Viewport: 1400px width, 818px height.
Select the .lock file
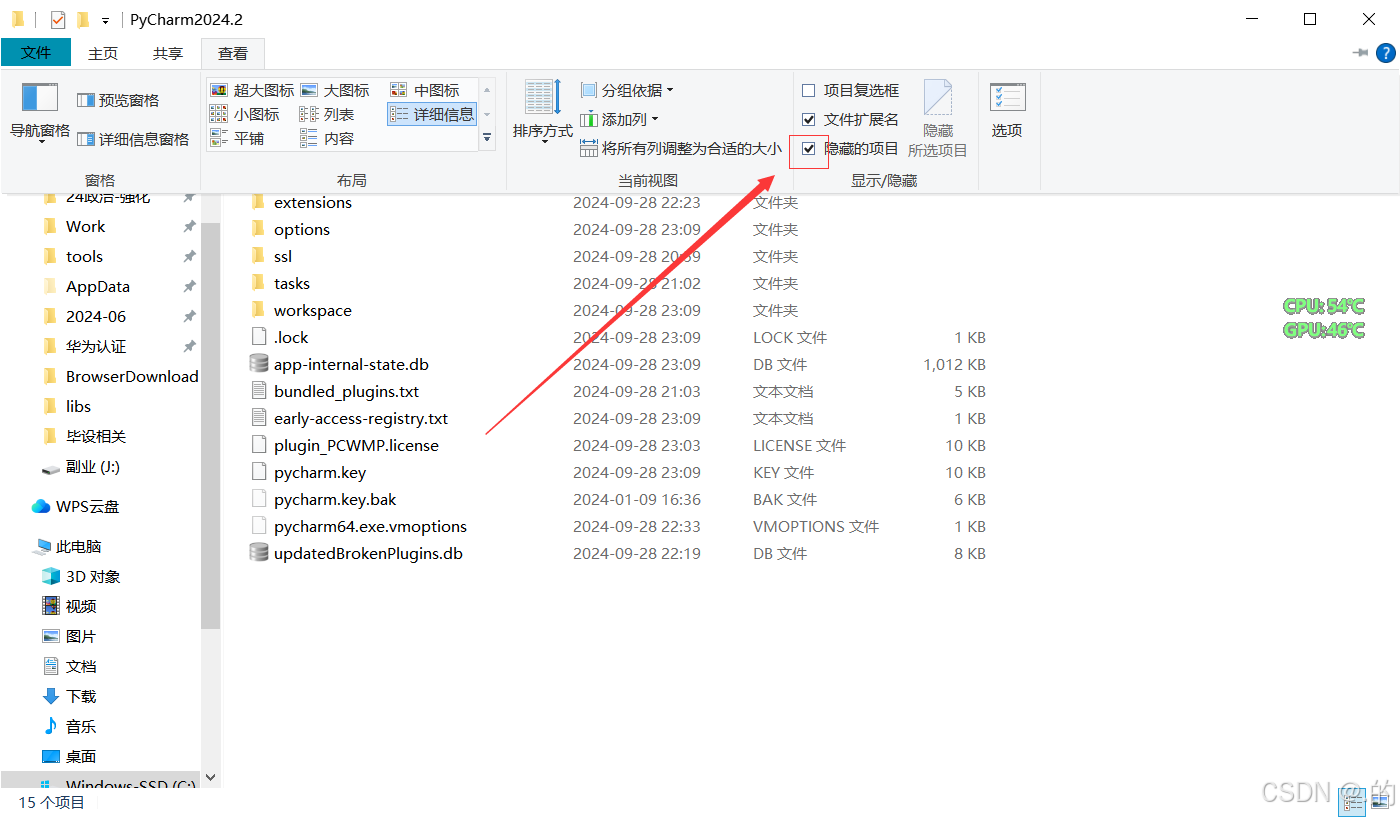(x=291, y=337)
